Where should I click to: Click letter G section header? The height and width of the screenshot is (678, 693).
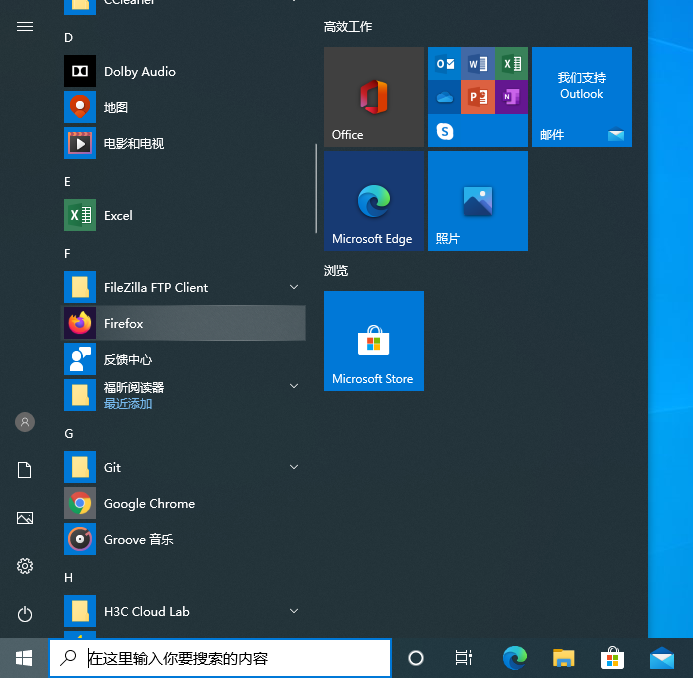69,434
